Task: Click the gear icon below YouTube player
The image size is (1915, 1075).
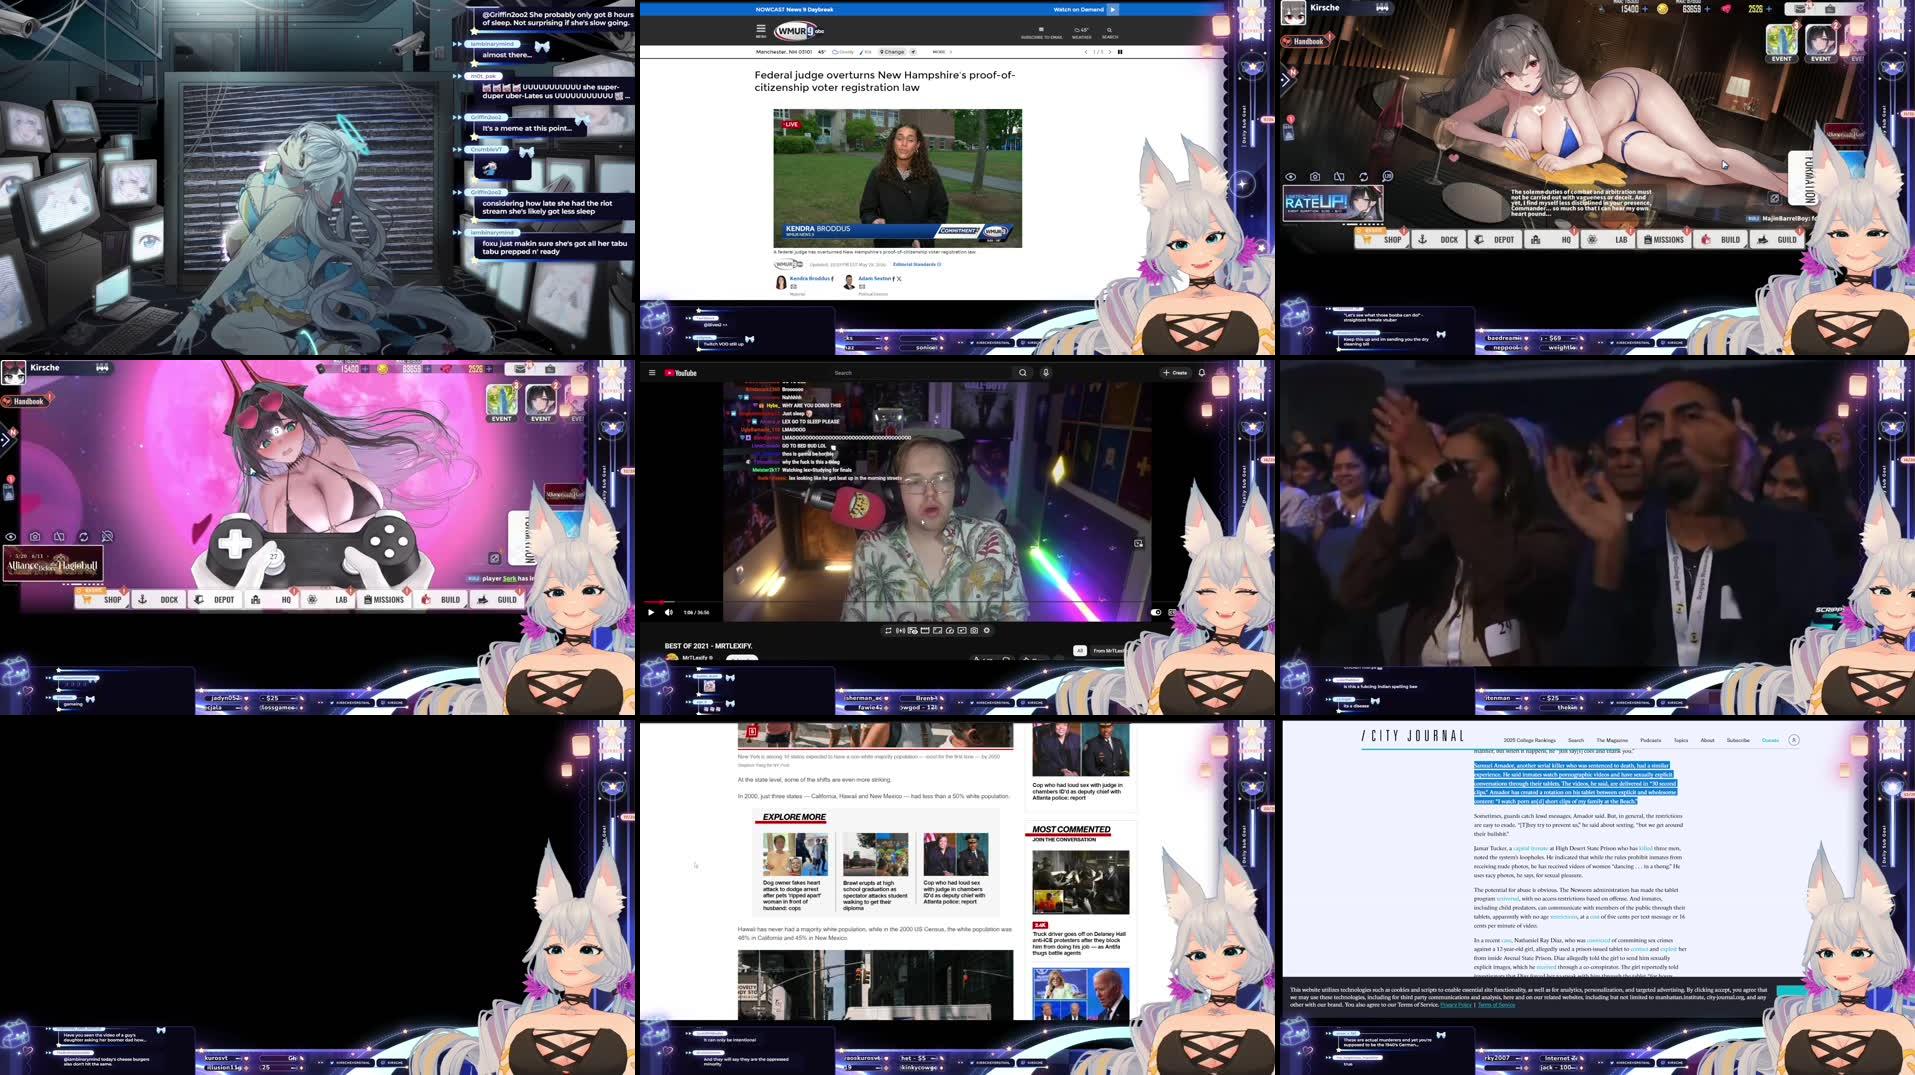Action: pyautogui.click(x=986, y=630)
